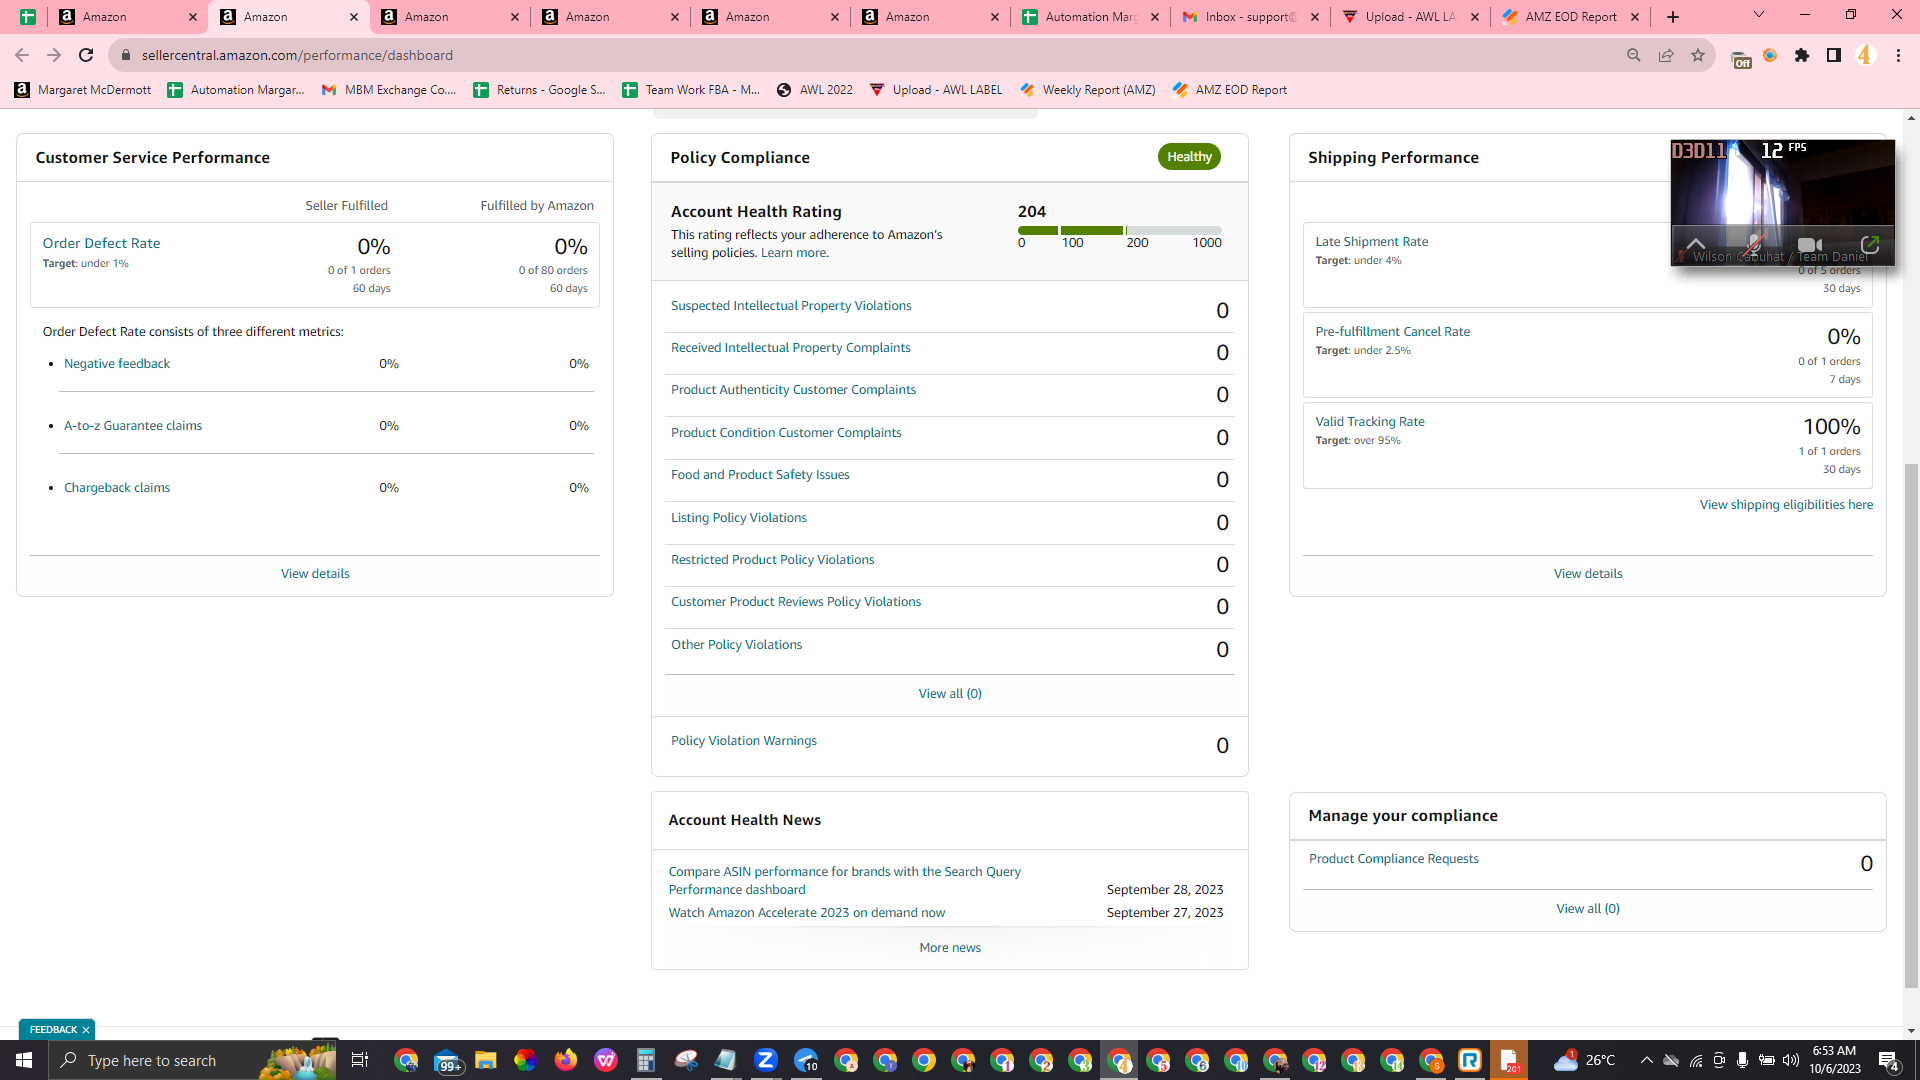Toggle the muted microphone in the video overlay
1920x1080 pixels.
point(1754,245)
